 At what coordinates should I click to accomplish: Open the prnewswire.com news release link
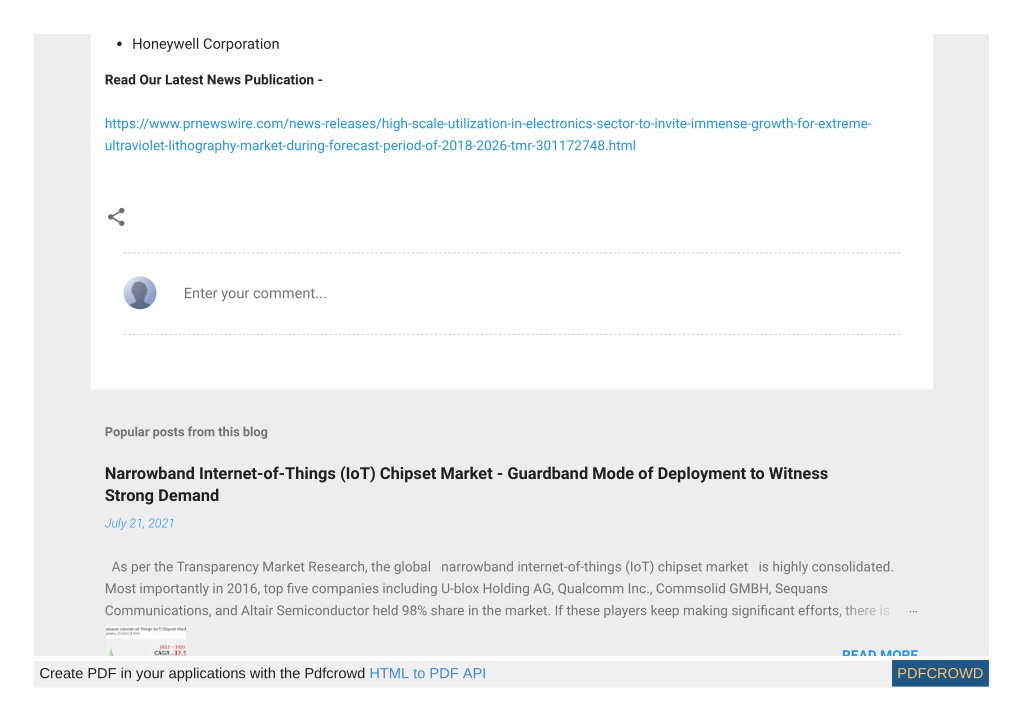point(488,134)
